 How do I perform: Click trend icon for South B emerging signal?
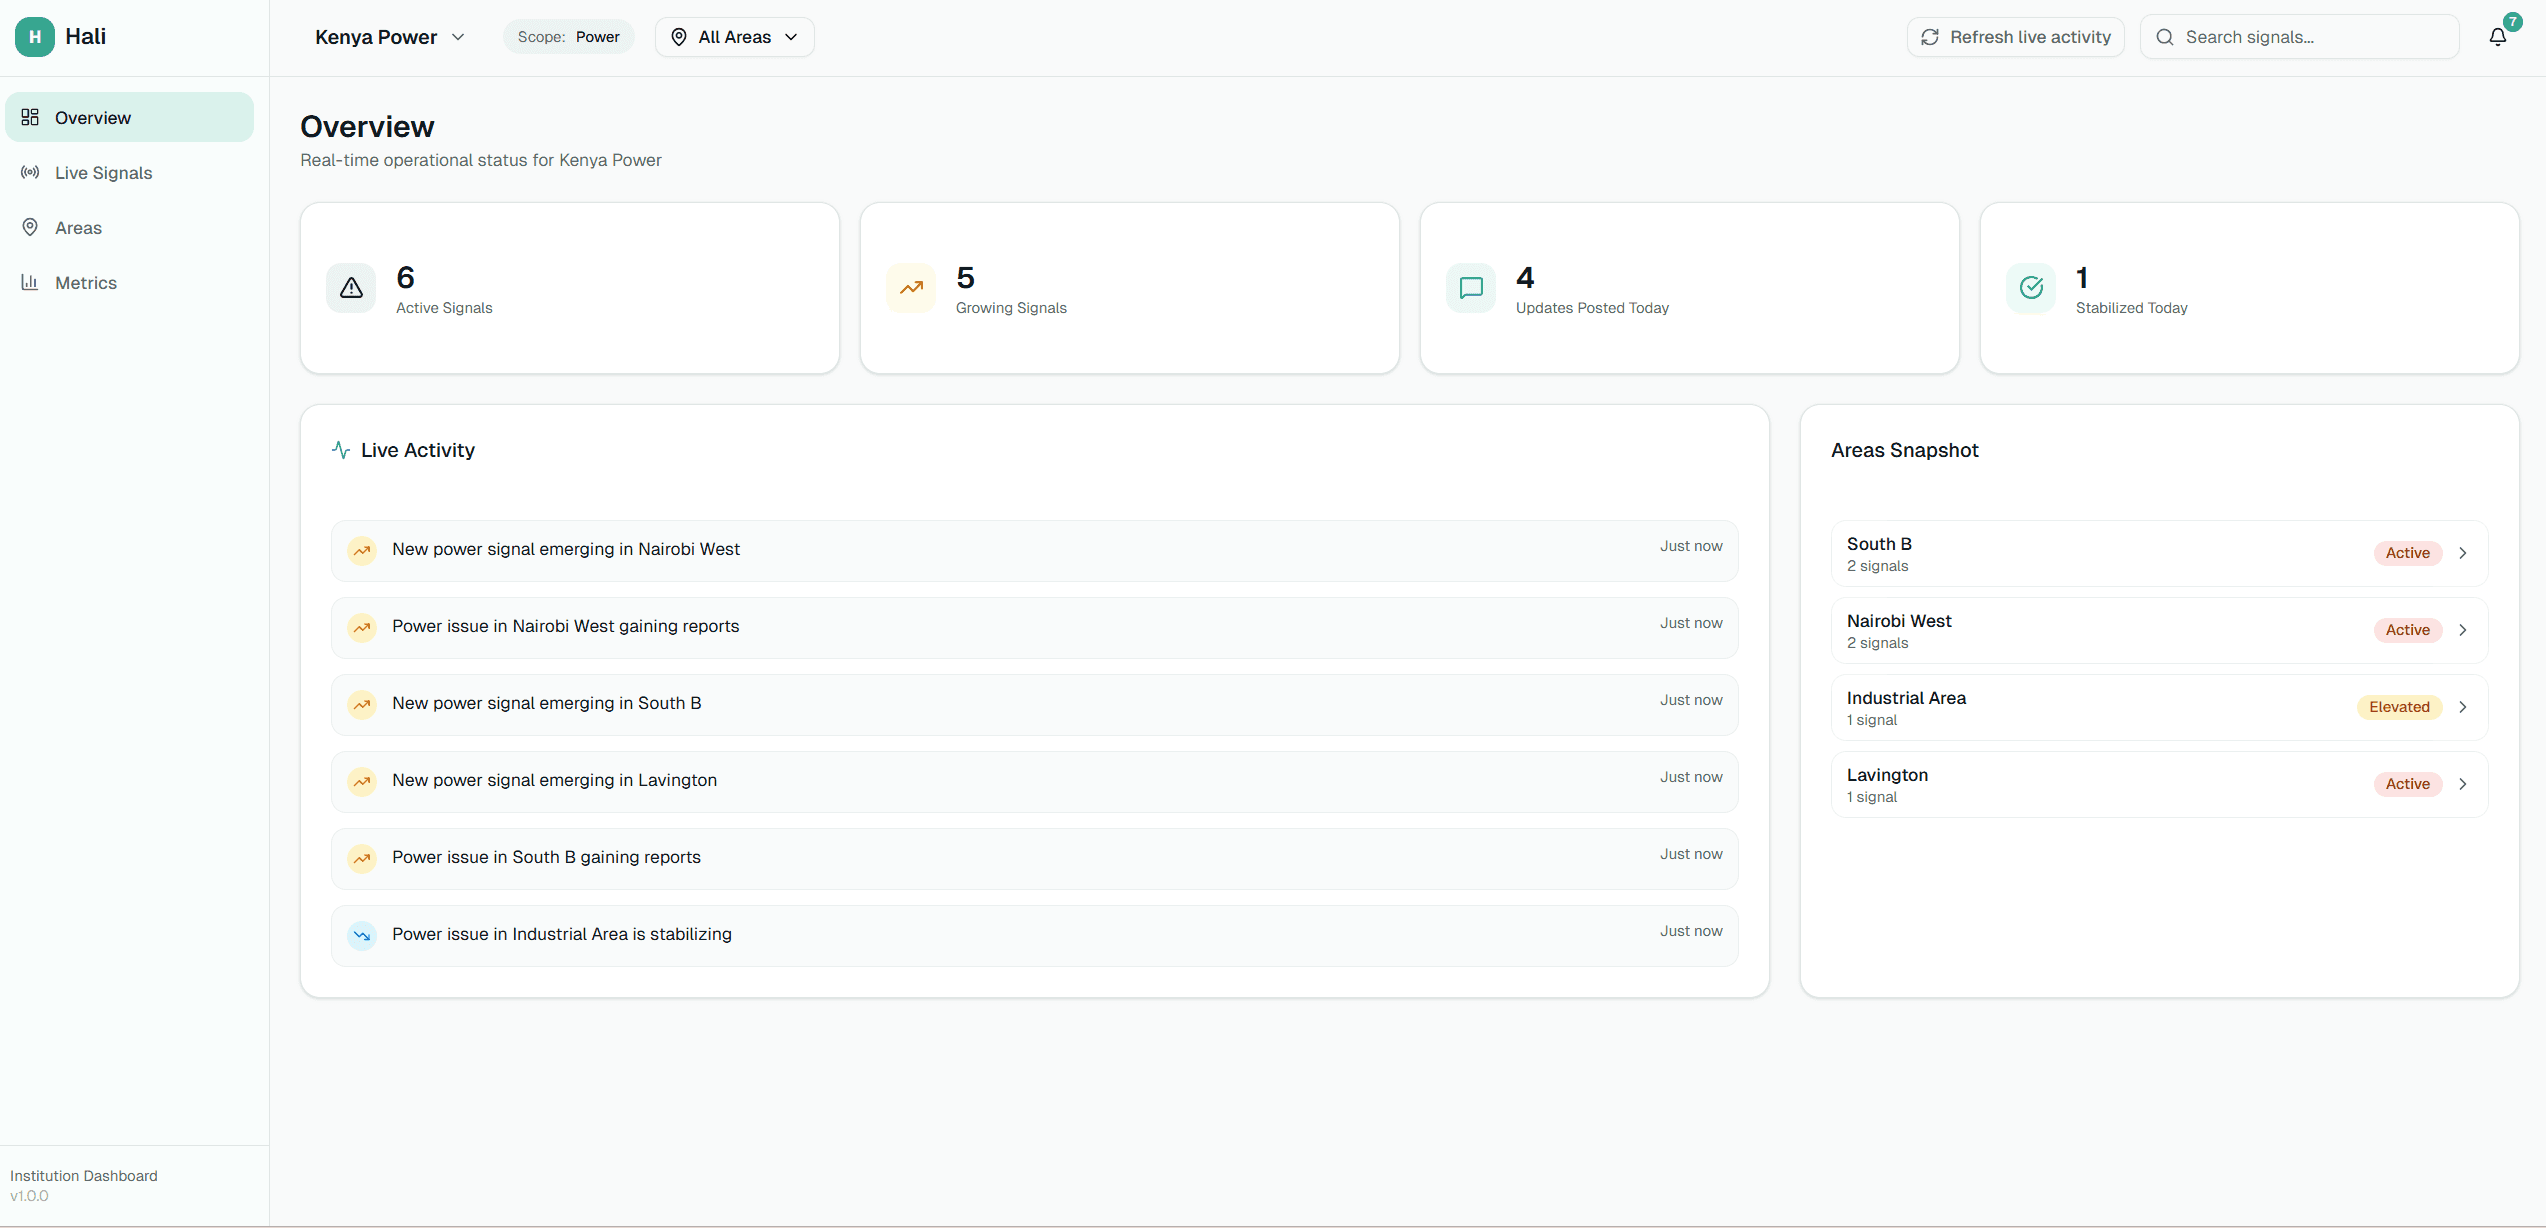point(362,704)
